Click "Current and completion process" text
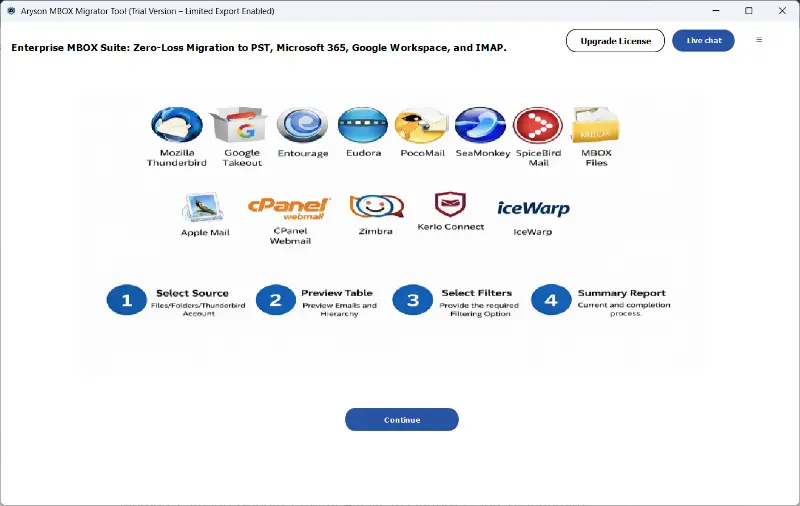 pyautogui.click(x=624, y=309)
